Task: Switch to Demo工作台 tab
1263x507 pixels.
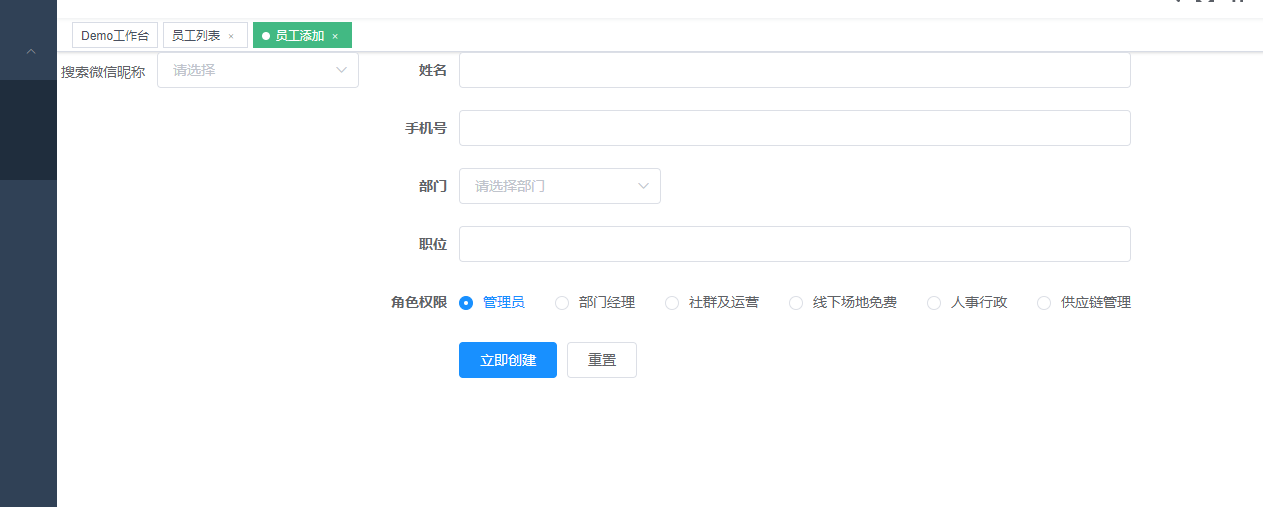Action: coord(115,35)
